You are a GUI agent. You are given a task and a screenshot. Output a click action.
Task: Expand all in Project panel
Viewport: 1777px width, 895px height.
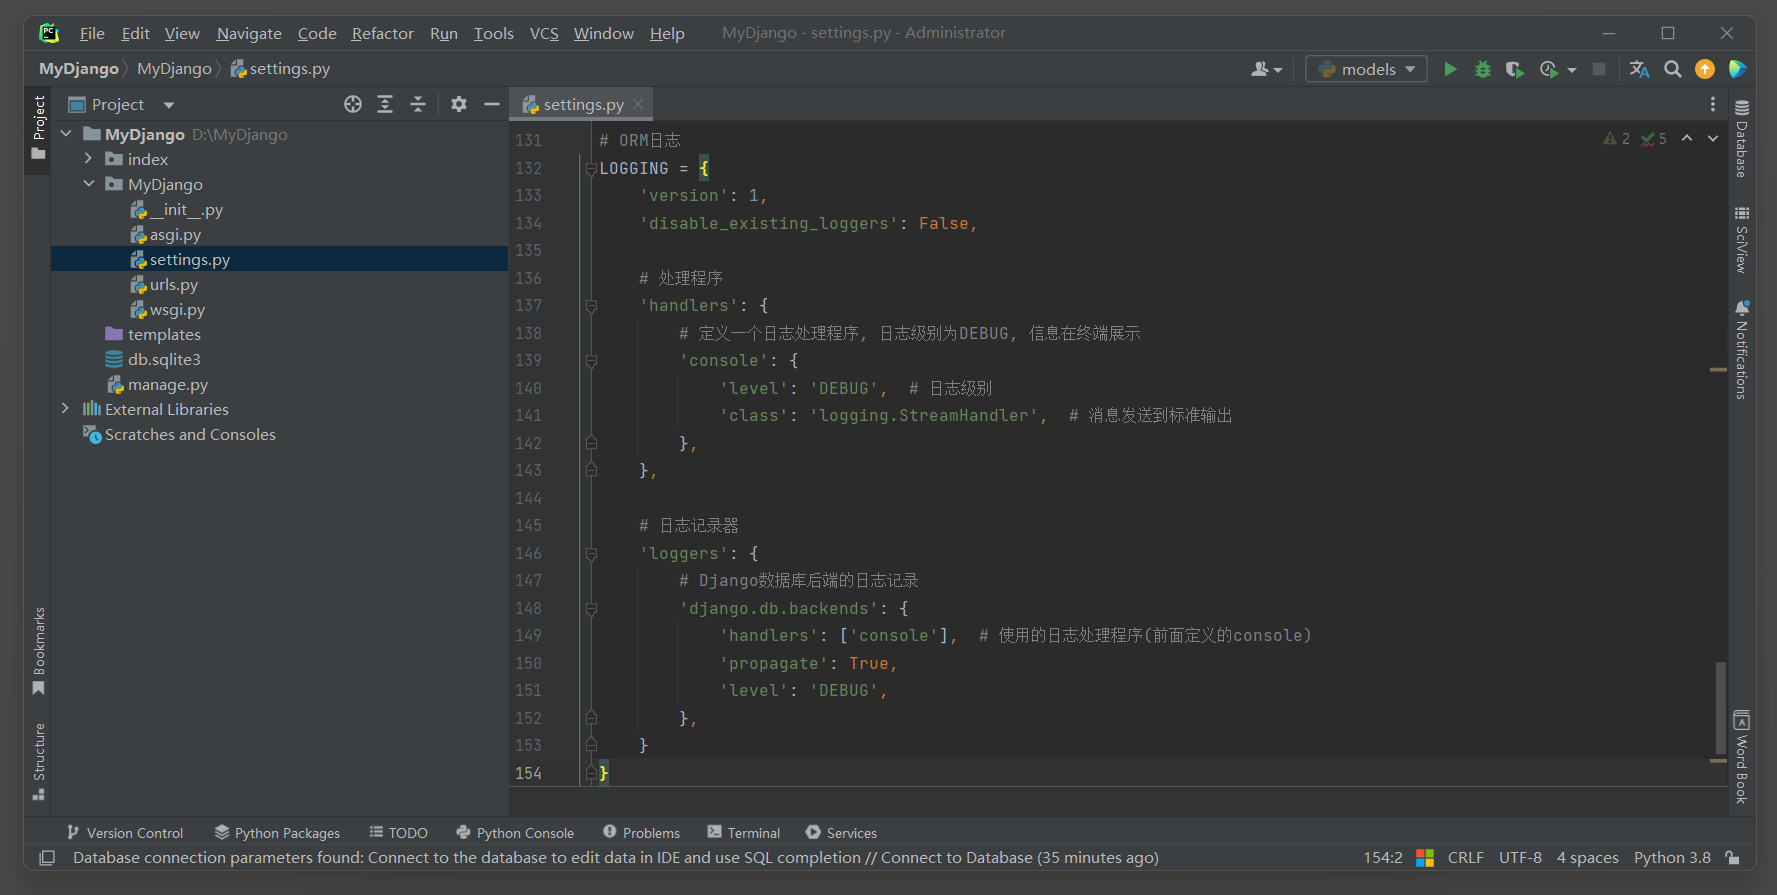(385, 104)
